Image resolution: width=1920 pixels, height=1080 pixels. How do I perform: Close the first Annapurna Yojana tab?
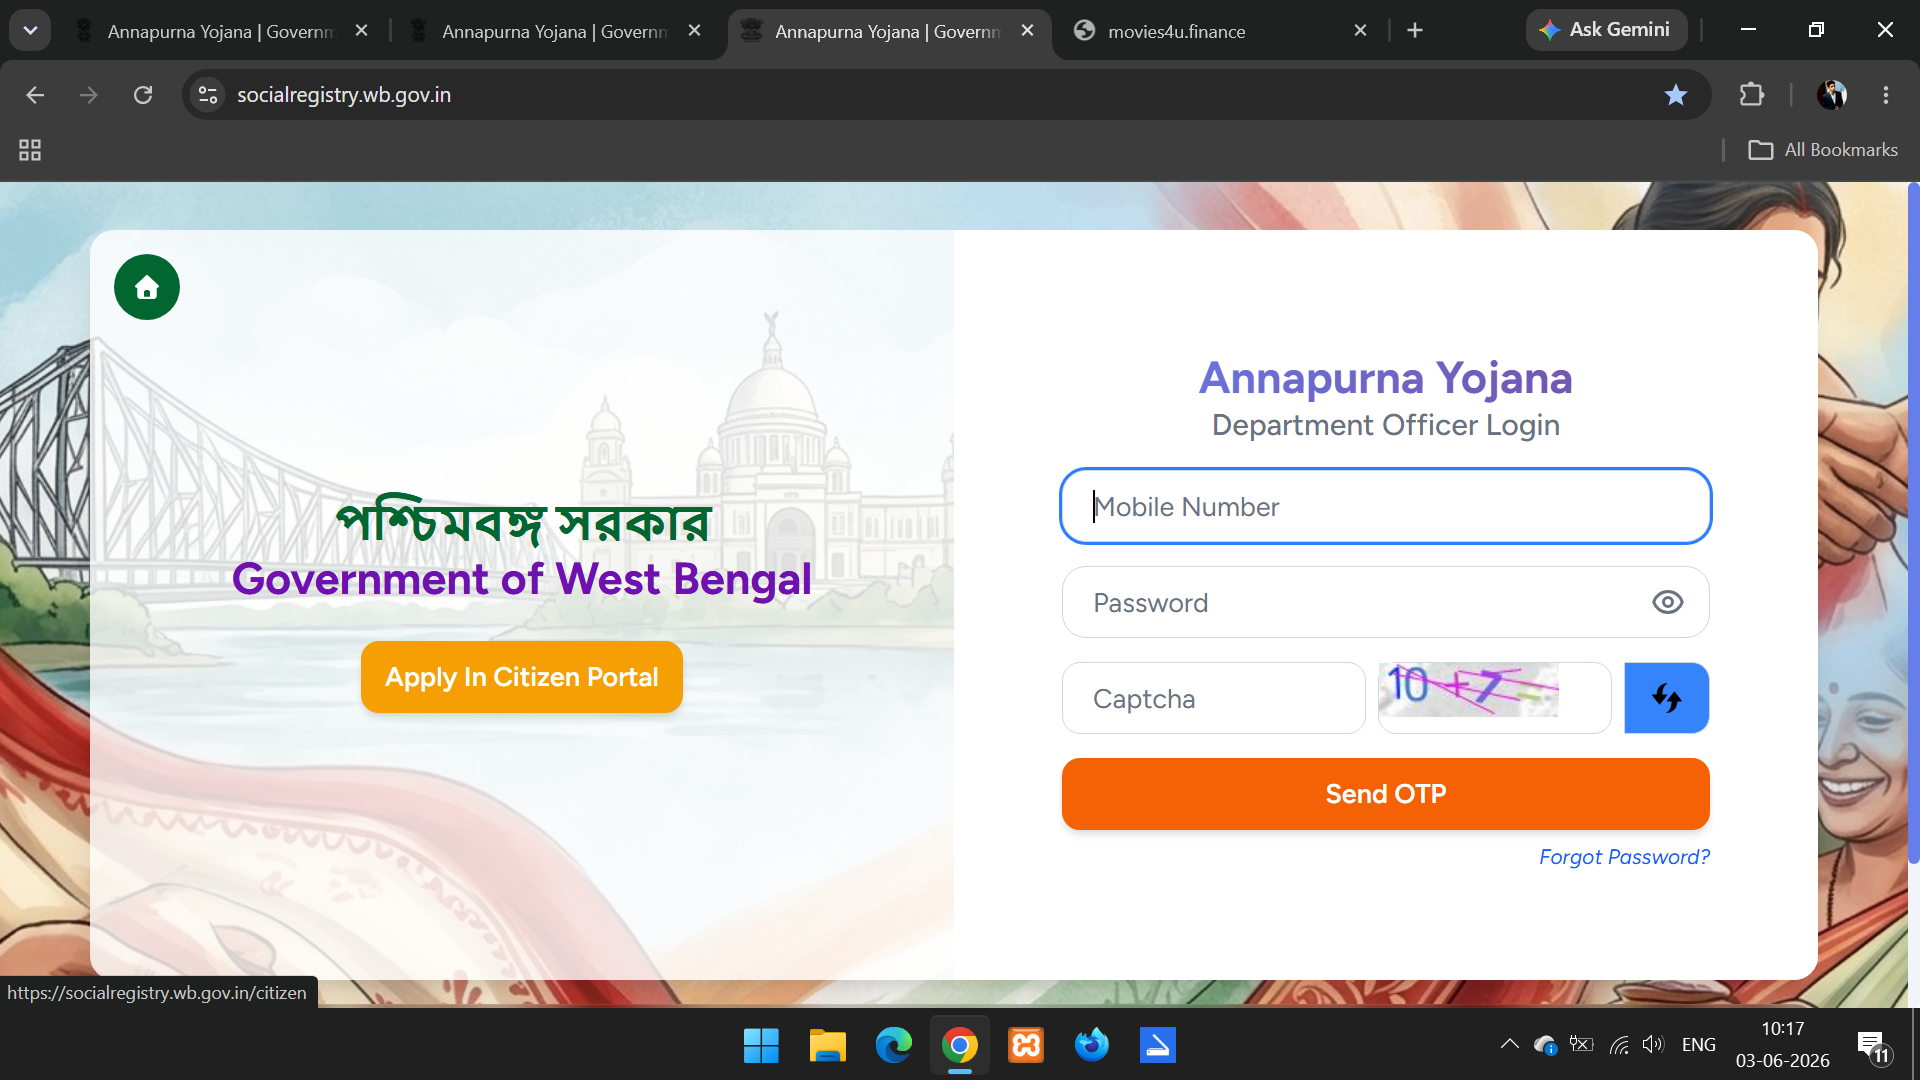pyautogui.click(x=362, y=31)
